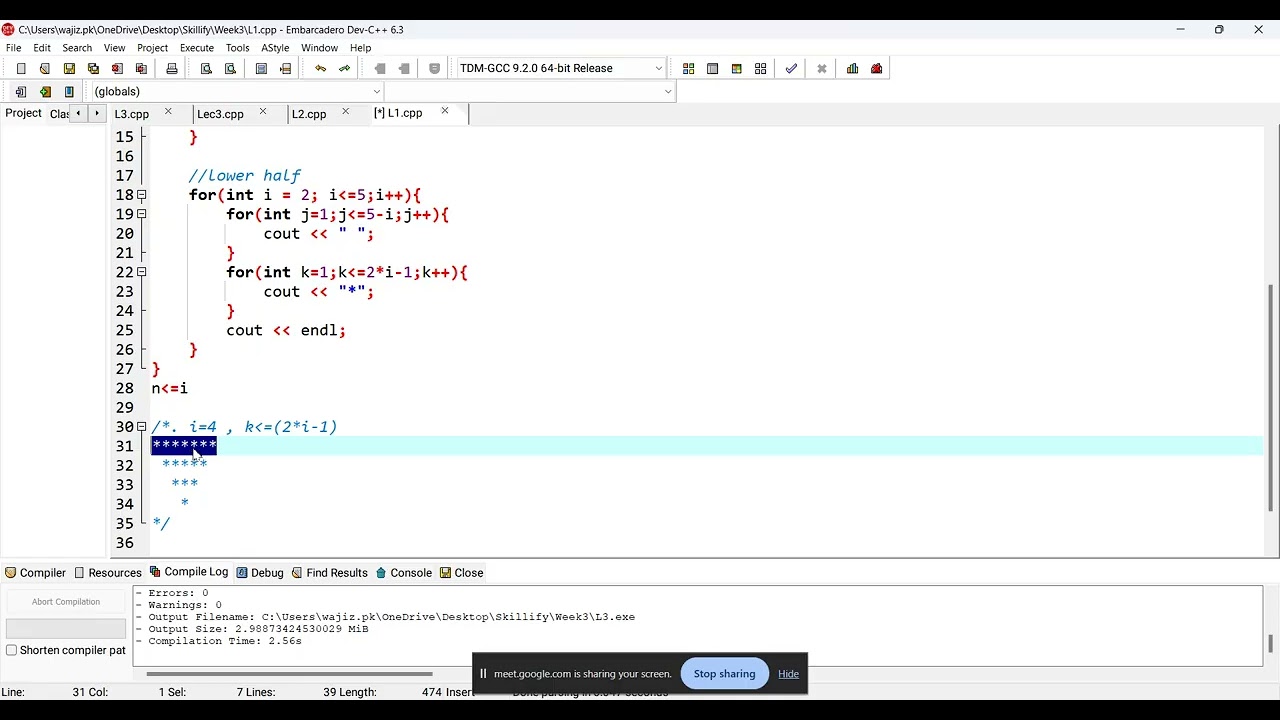Click the Stop sharing button

724,674
